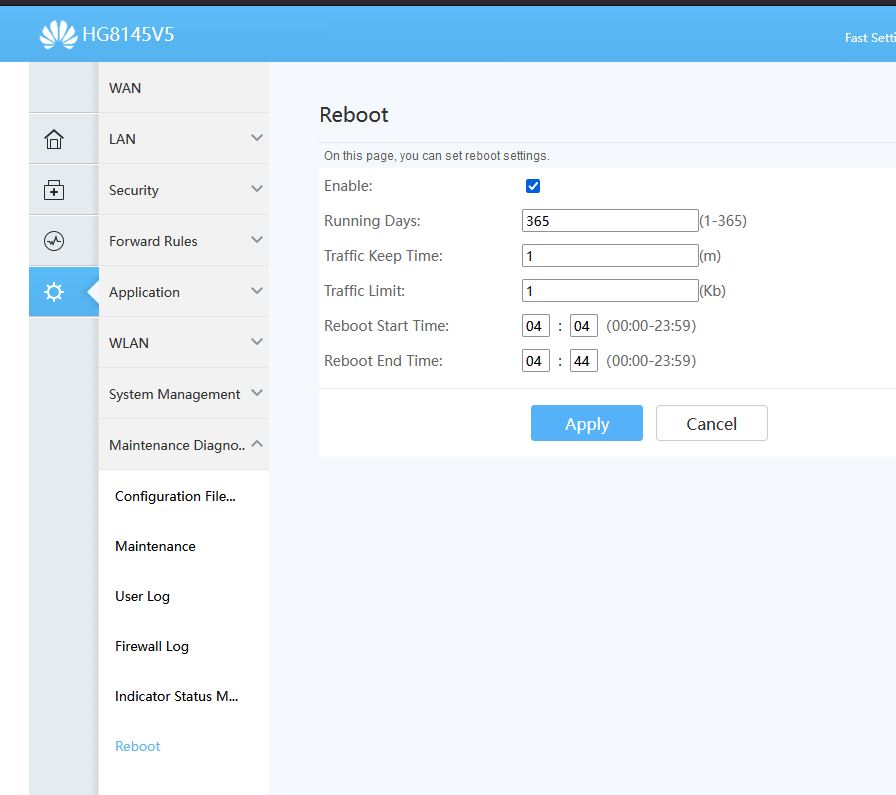This screenshot has width=896, height=795.
Task: Click the Running Days input field
Action: pyautogui.click(x=609, y=221)
